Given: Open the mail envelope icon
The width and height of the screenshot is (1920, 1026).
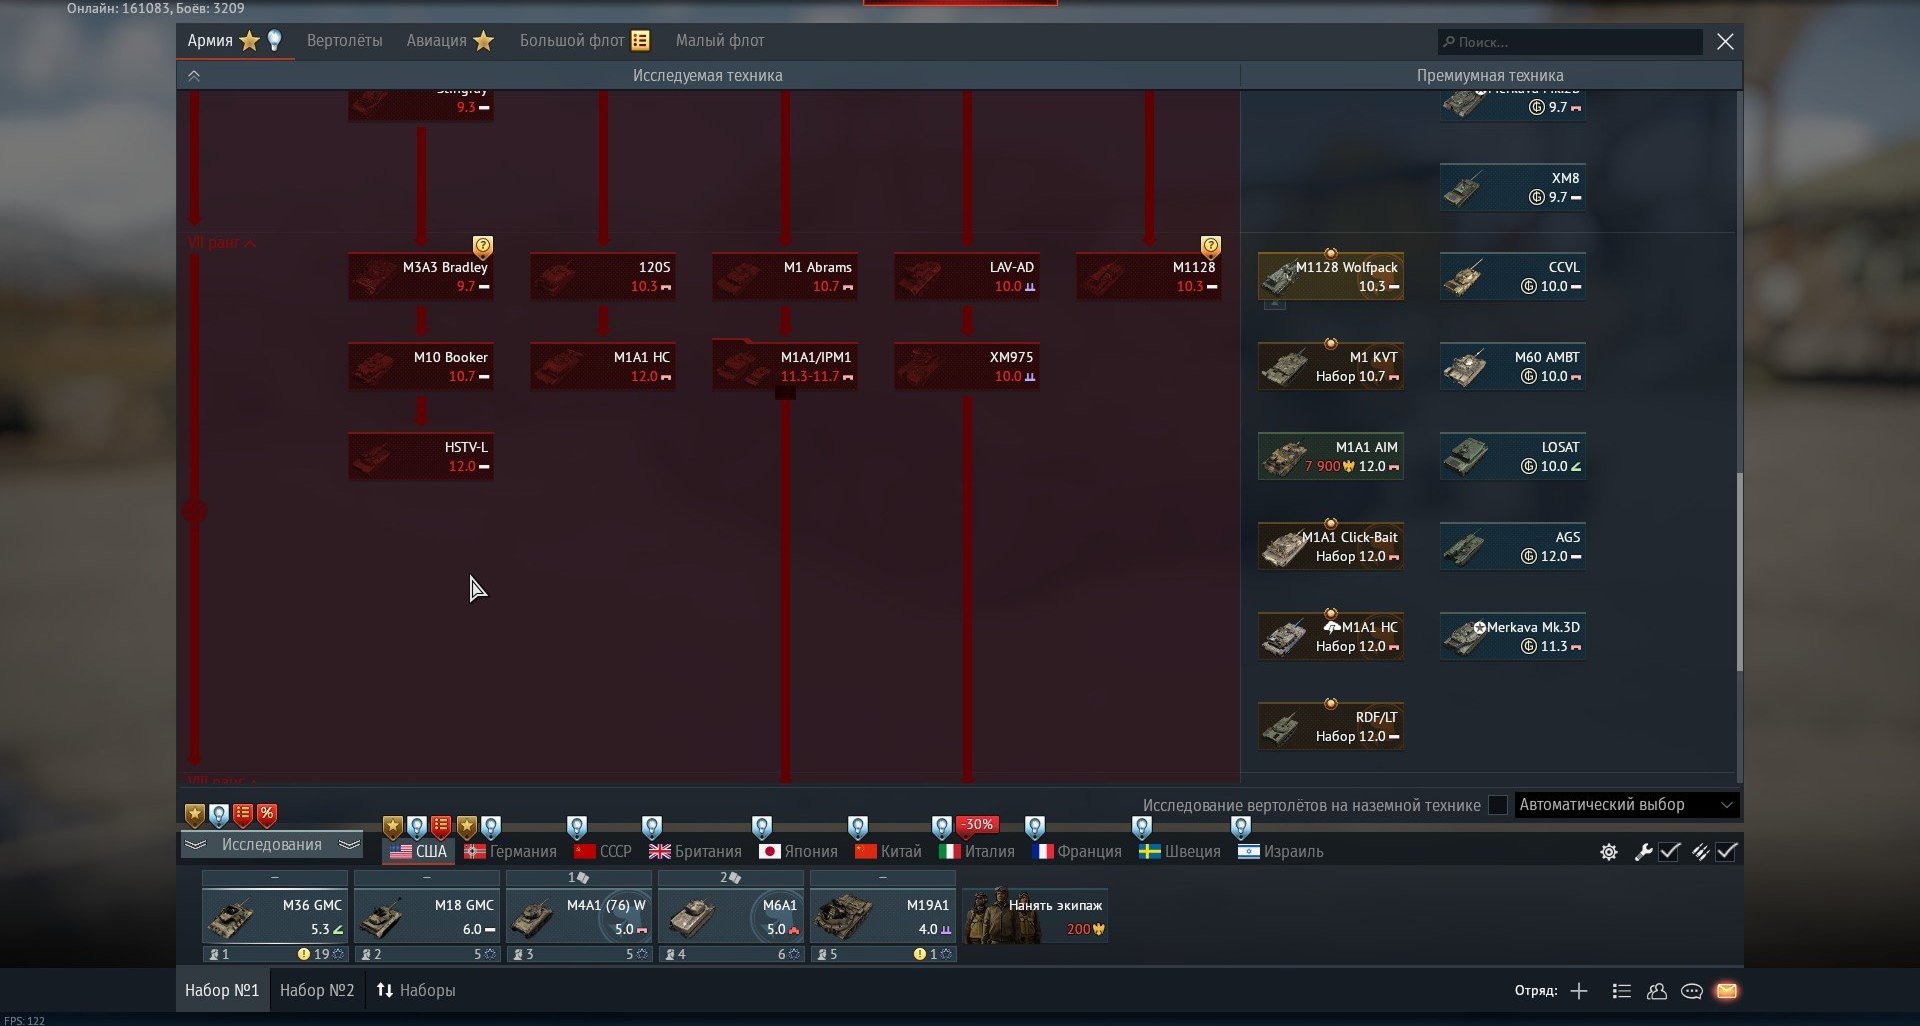Looking at the screenshot, I should pyautogui.click(x=1726, y=991).
